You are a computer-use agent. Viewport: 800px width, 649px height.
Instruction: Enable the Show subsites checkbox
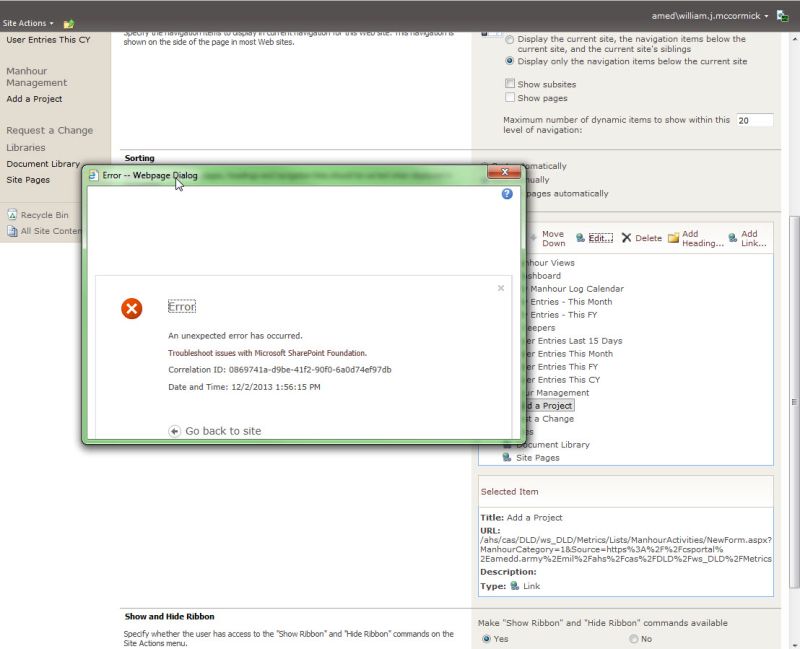click(509, 82)
